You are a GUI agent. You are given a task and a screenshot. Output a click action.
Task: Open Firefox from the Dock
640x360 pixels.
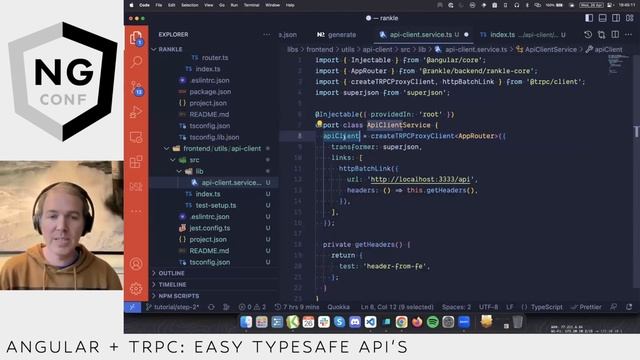pyautogui.click(x=417, y=322)
